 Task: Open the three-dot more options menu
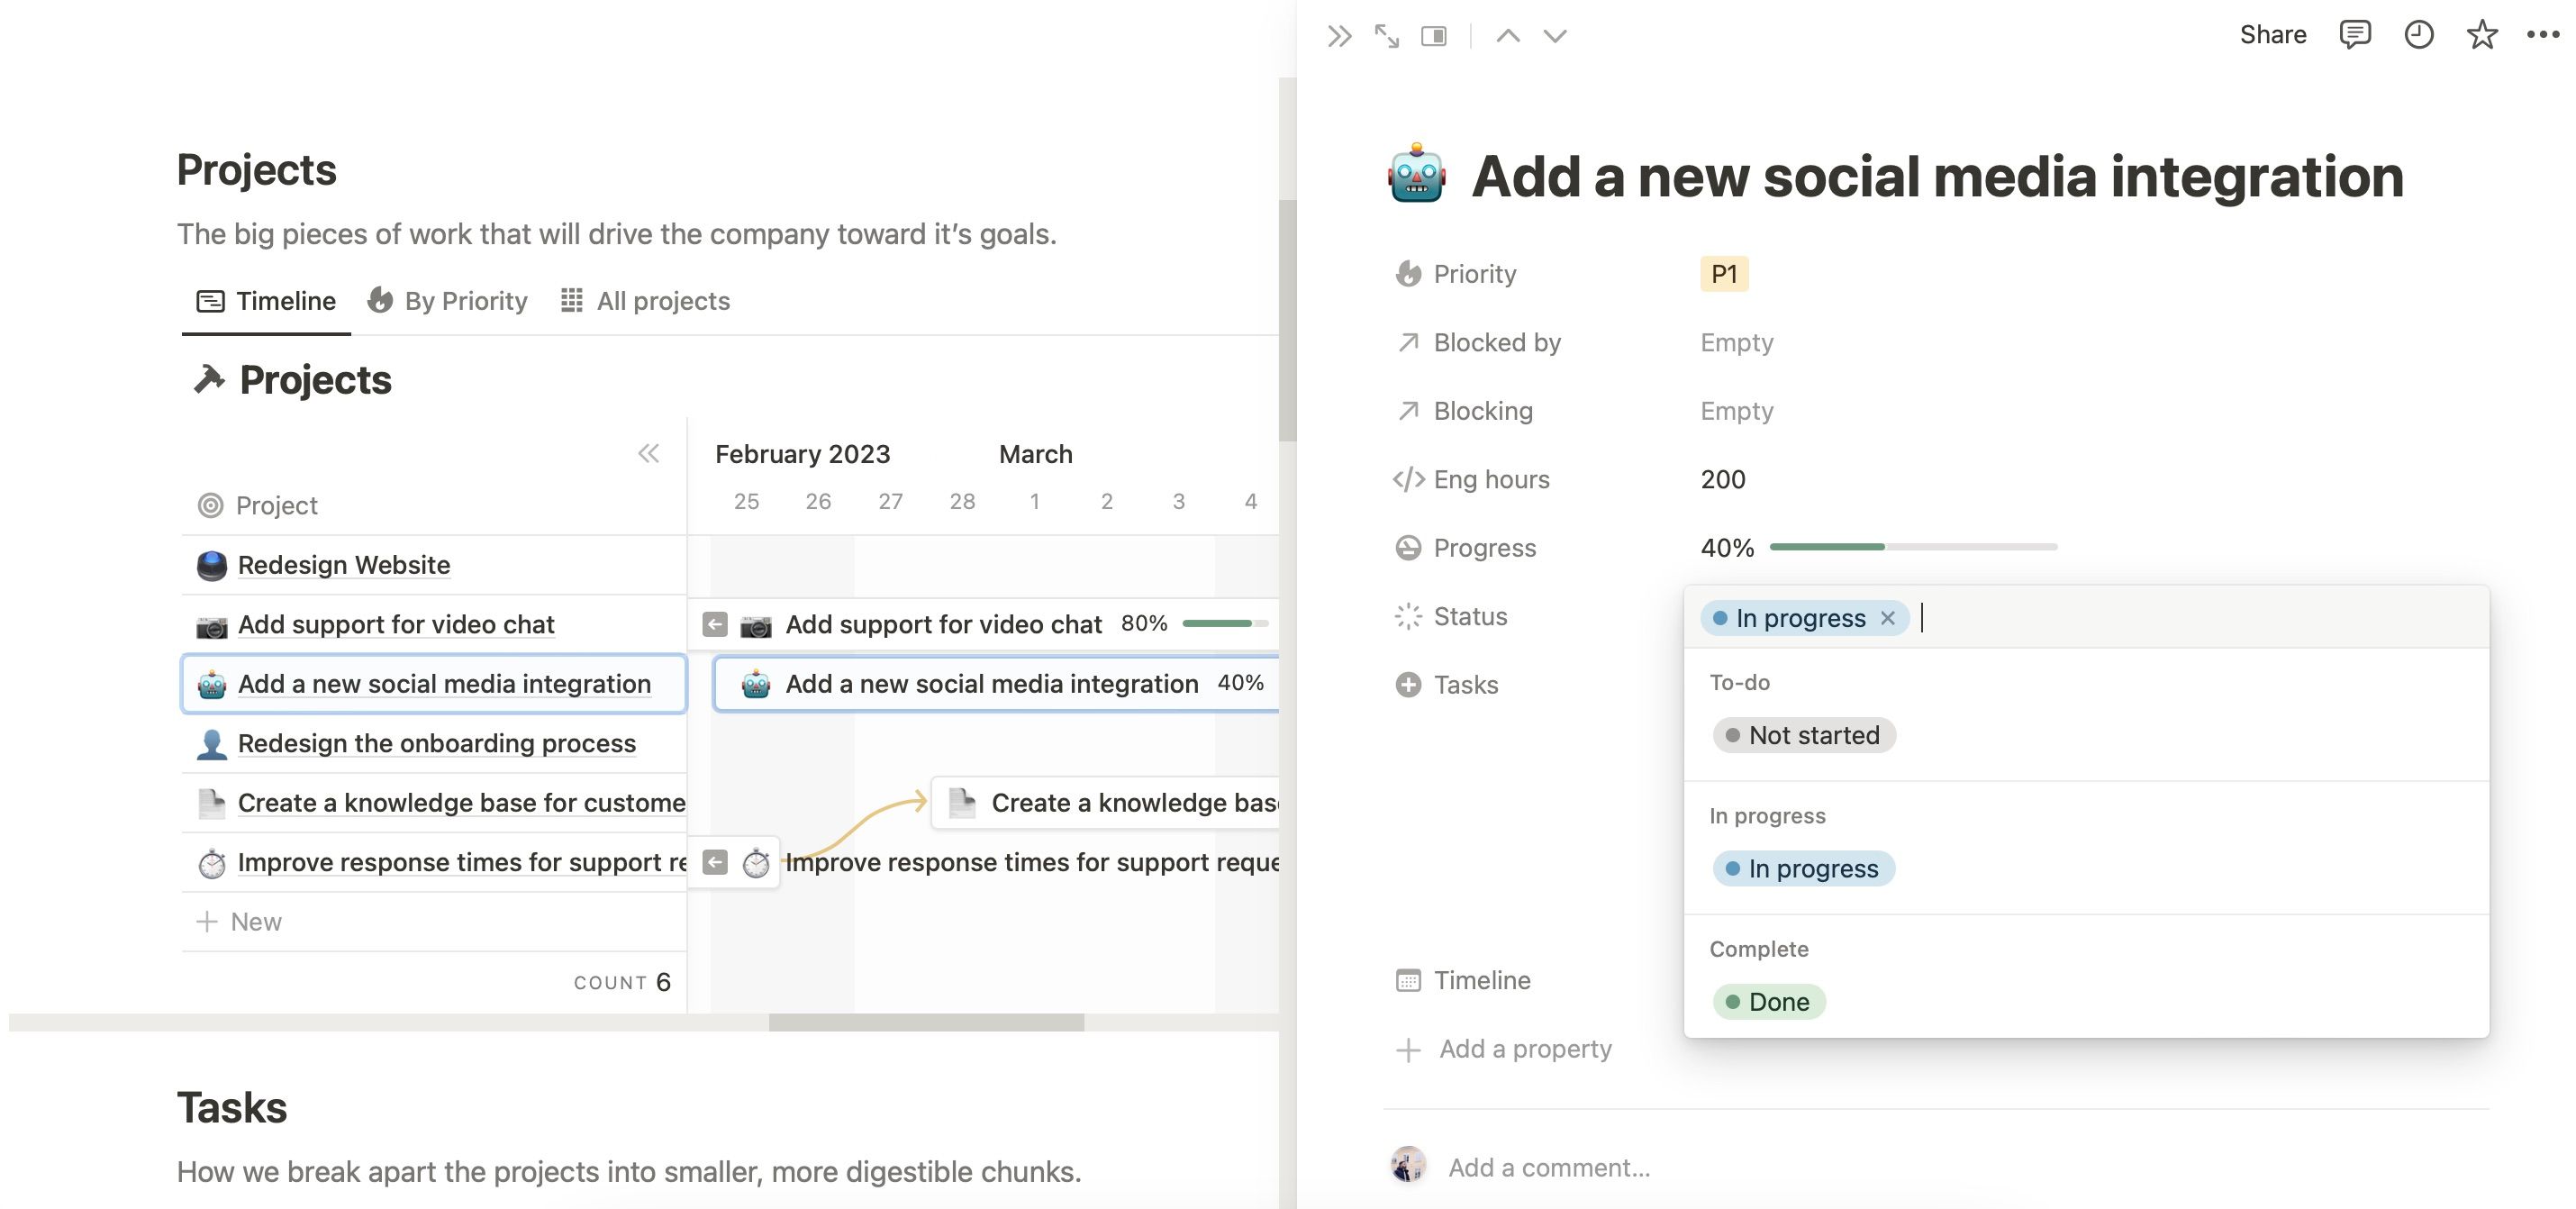click(2542, 35)
